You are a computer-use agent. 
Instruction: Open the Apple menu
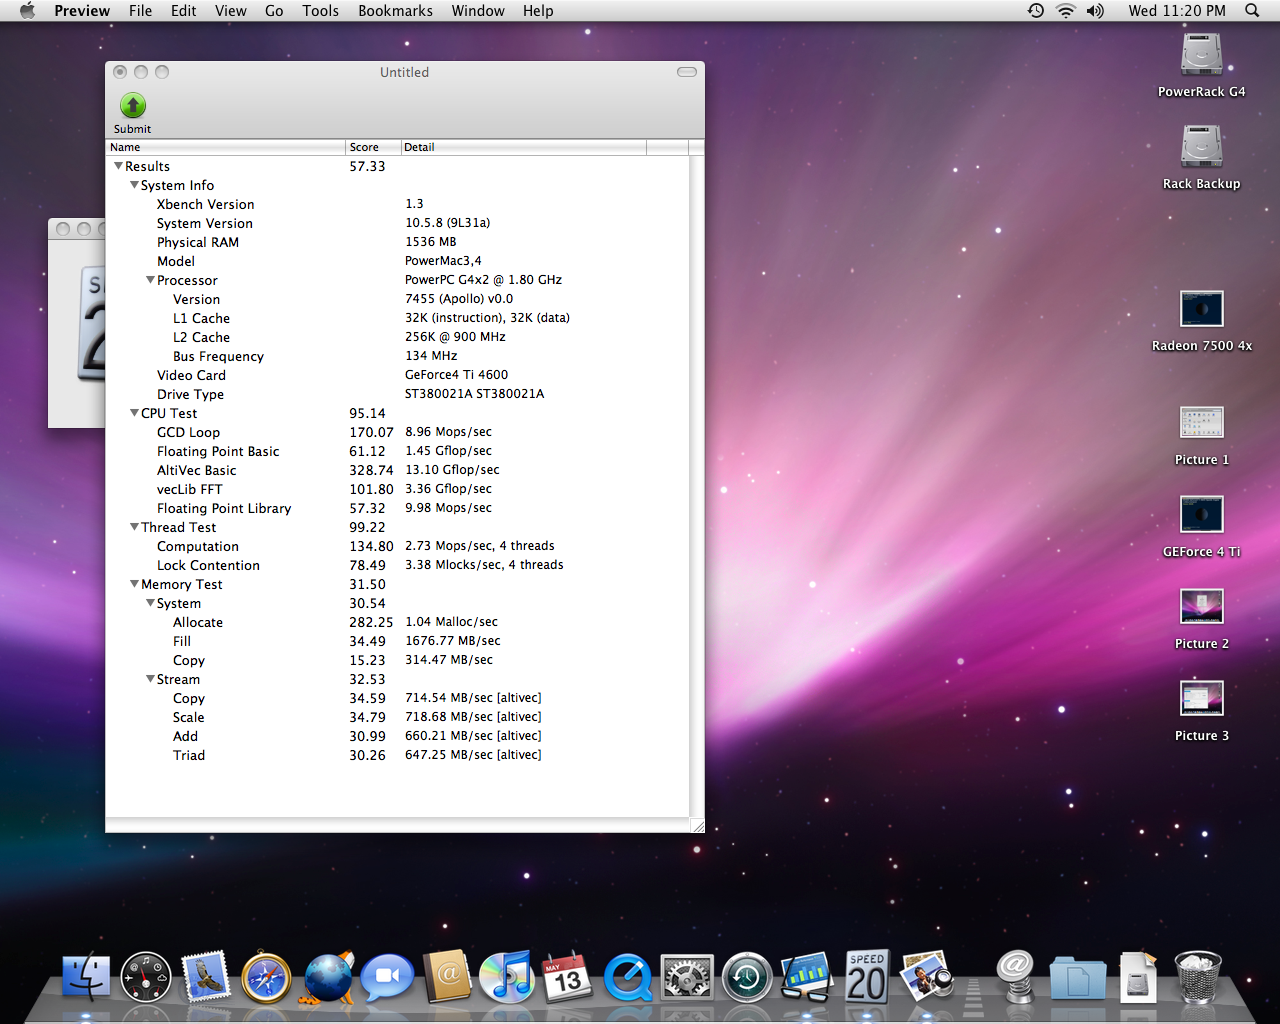(27, 10)
